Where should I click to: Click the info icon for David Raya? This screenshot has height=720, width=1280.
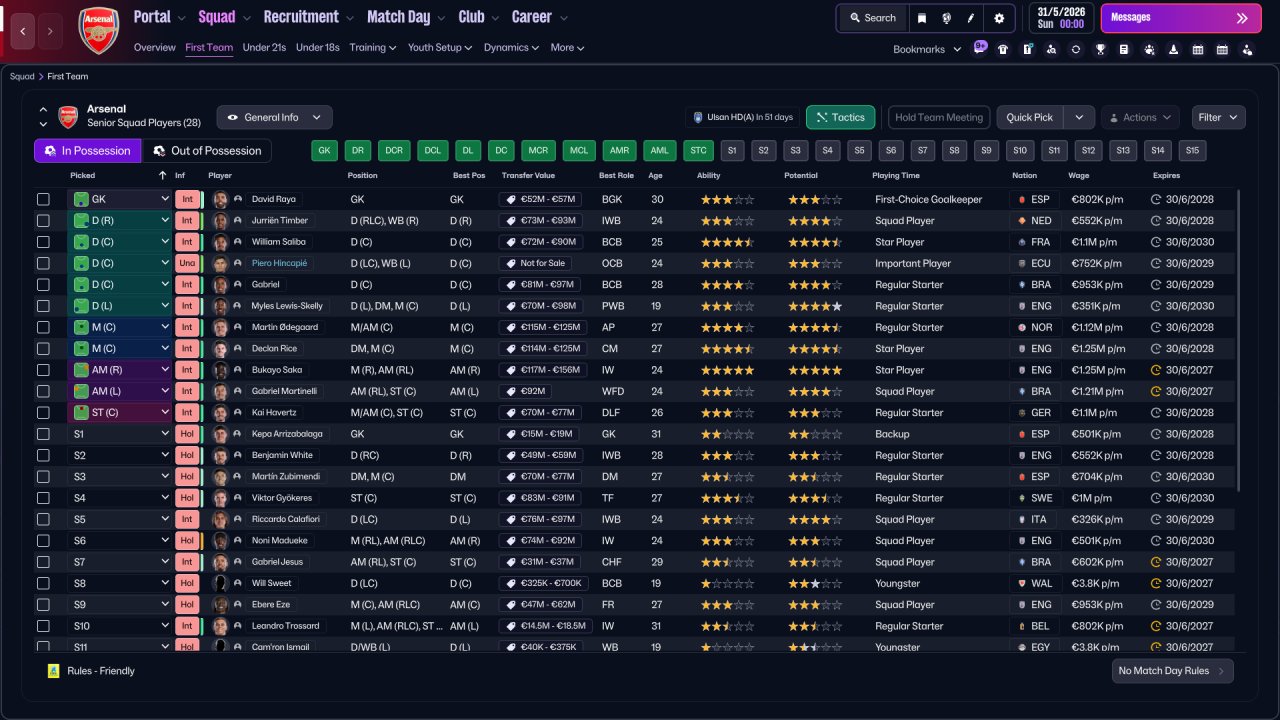(x=238, y=199)
